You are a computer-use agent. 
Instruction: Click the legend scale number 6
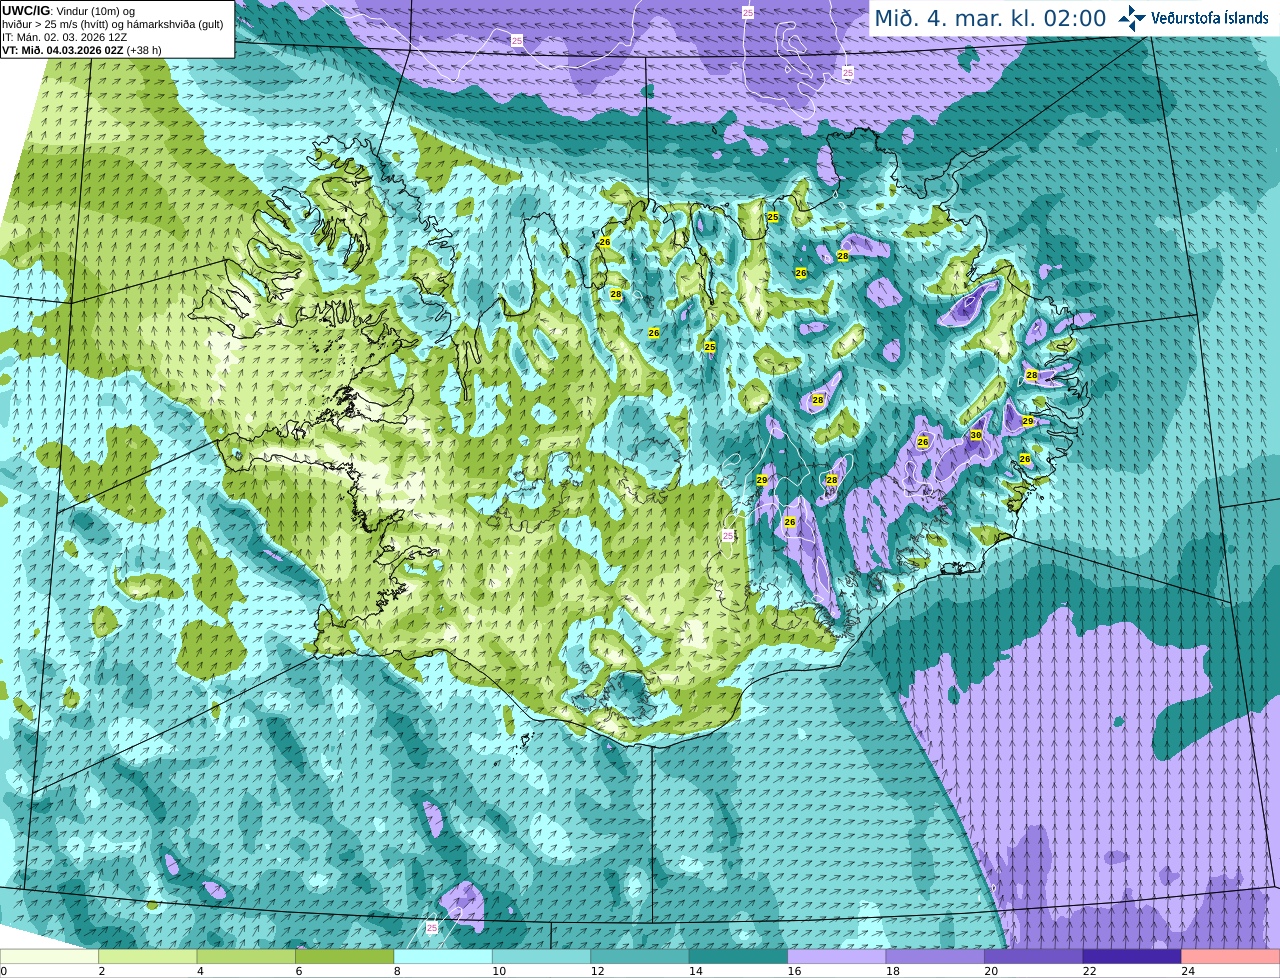[x=298, y=971]
